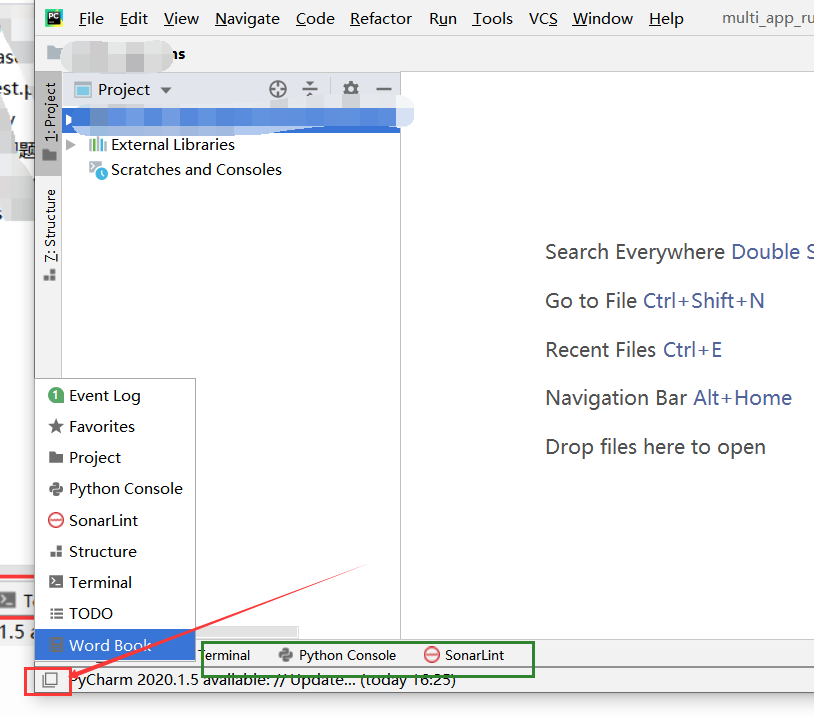Viewport: 814px width, 716px height.
Task: Open the Run menu
Action: click(x=443, y=19)
